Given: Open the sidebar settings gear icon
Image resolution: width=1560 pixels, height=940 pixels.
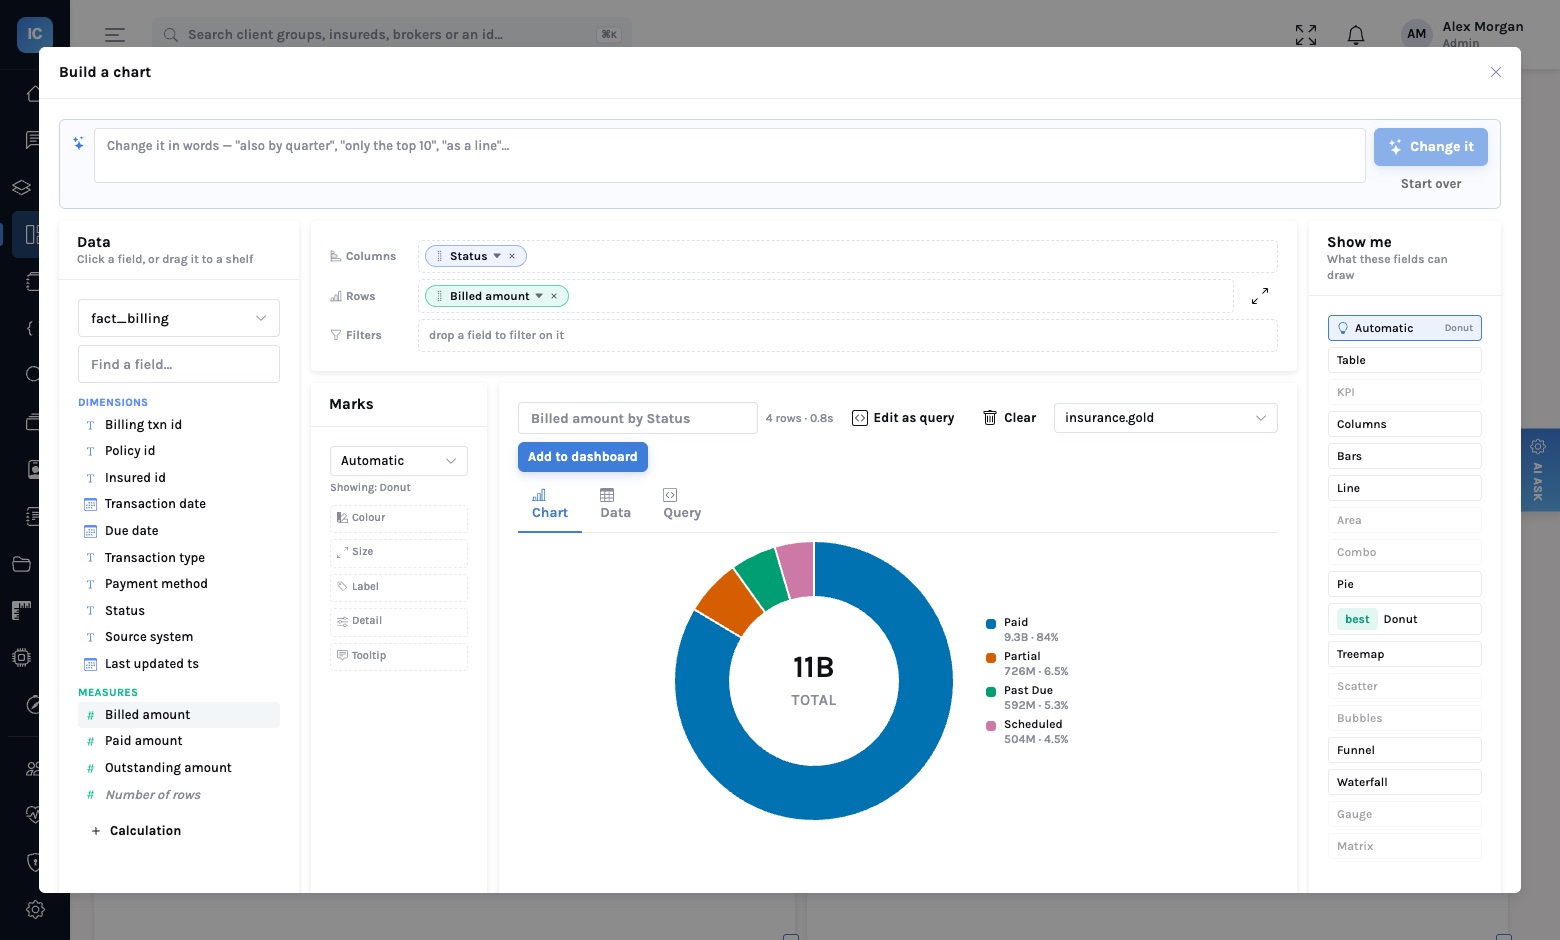Looking at the screenshot, I should click(x=35, y=909).
